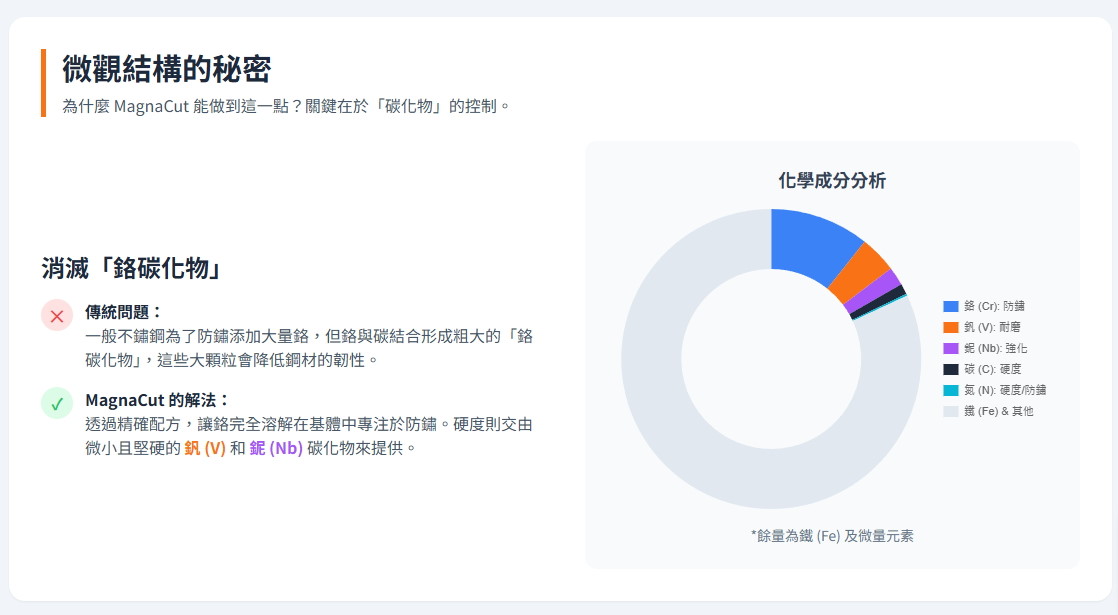Toggle the 鐵 (Fe) & 其他 legend entry
Screen dimensions: 1118x615
click(x=988, y=411)
